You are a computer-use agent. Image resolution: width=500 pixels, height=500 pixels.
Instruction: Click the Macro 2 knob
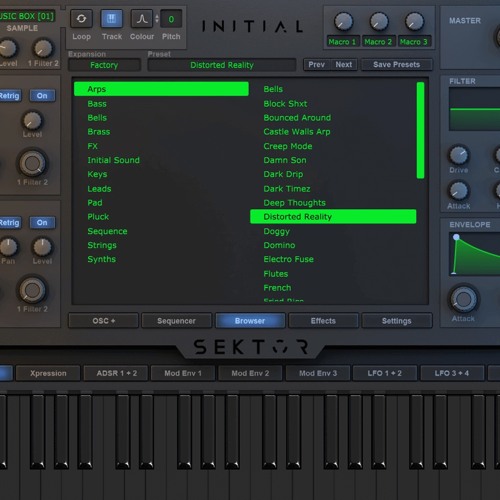point(379,22)
